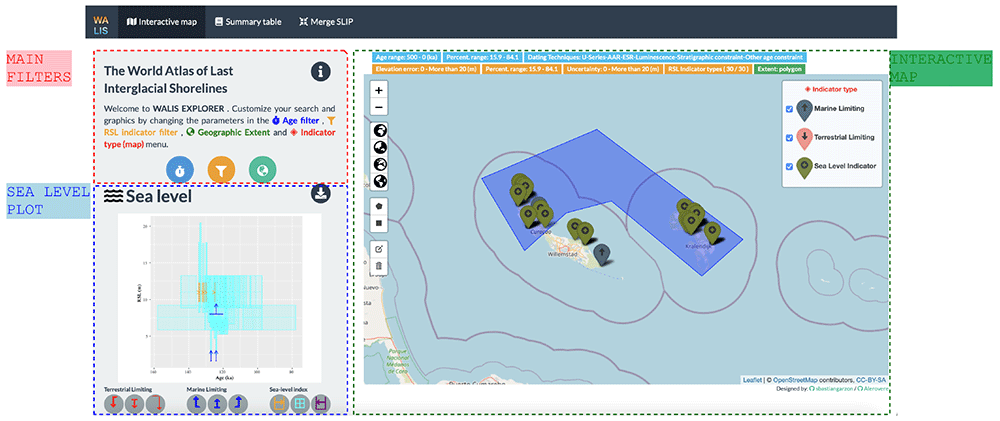This screenshot has height=421, width=1000.
Task: Click the 'Age range: 500 - 0 (ka)' tag
Action: coord(406,57)
